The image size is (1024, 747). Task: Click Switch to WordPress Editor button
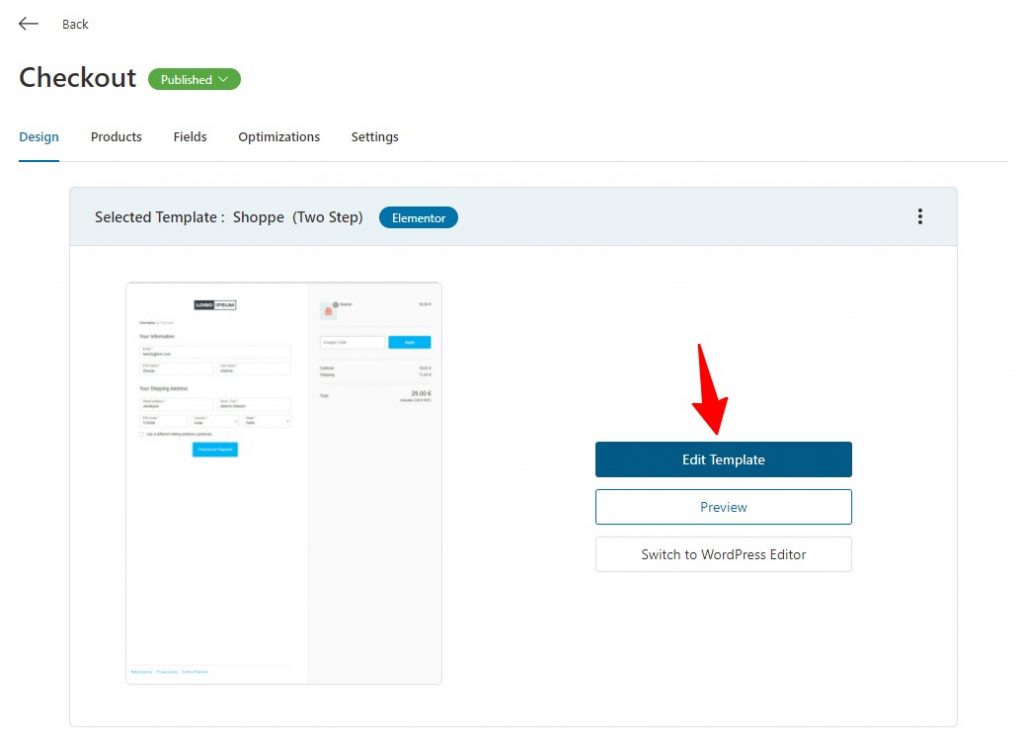[x=724, y=554]
